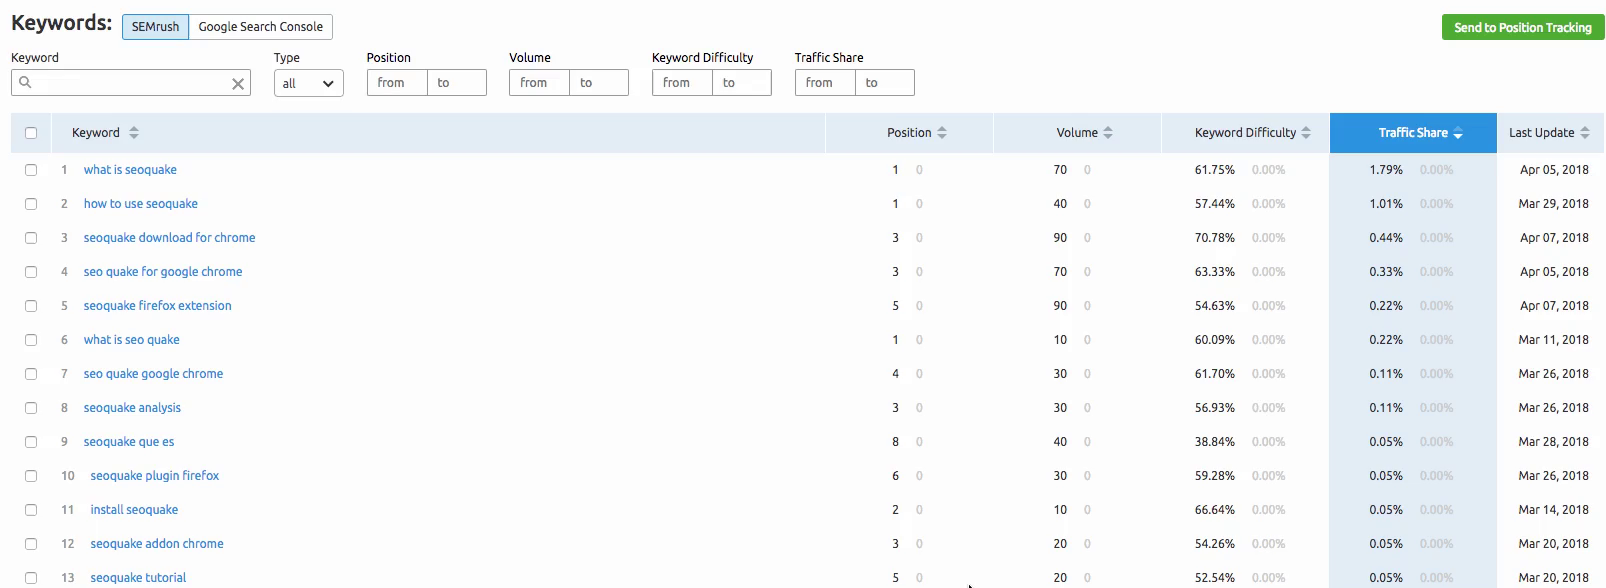The height and width of the screenshot is (588, 1606).
Task: Click the Volume 'to' input
Action: click(x=599, y=83)
